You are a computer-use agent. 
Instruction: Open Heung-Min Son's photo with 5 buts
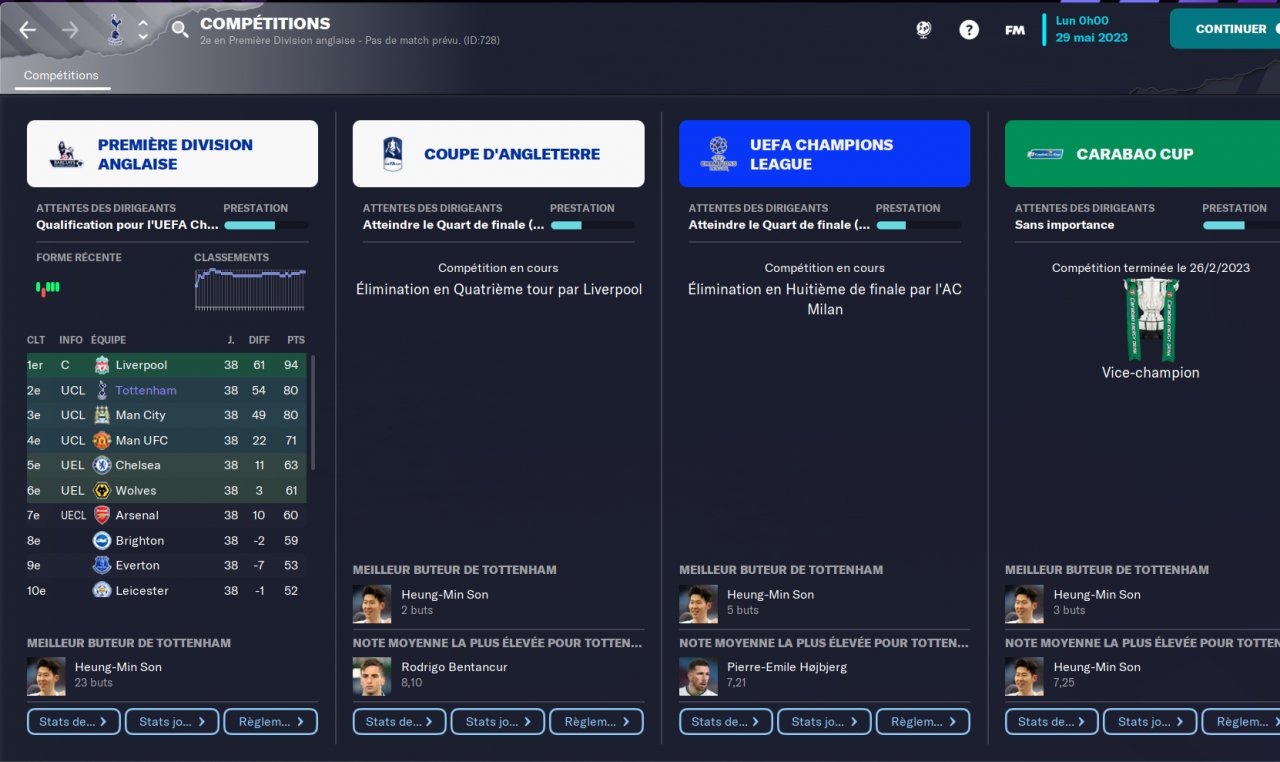tap(698, 604)
